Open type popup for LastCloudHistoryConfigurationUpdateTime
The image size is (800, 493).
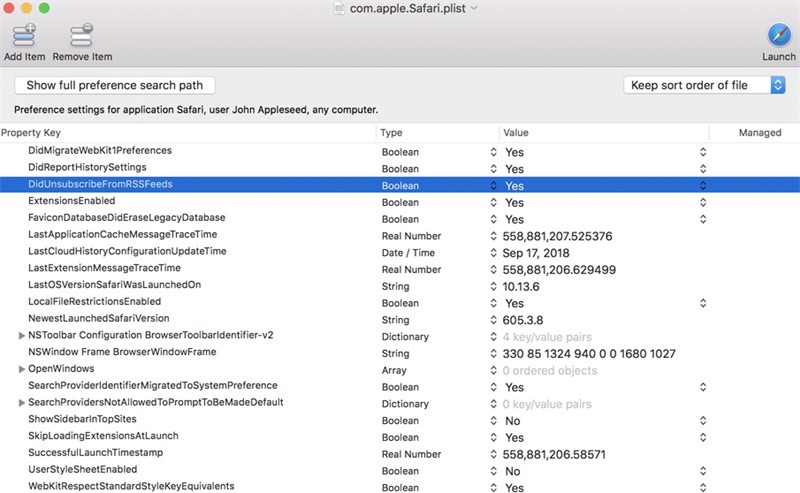493,253
